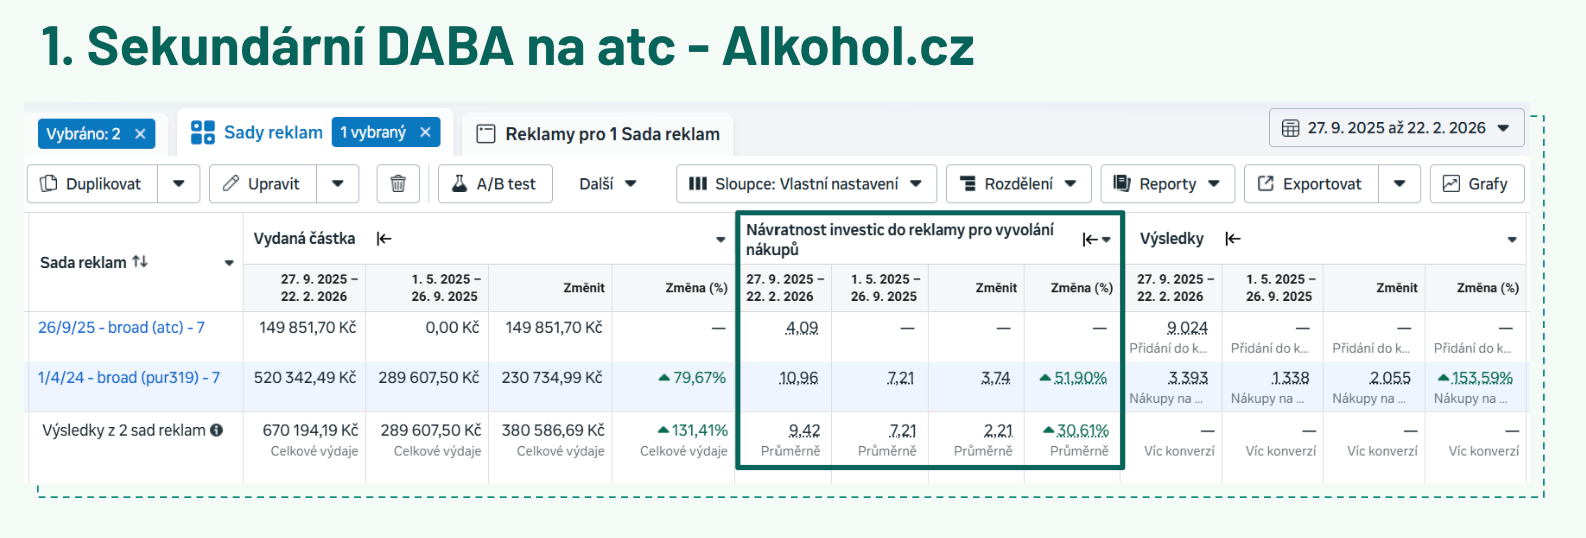The height and width of the screenshot is (538, 1586).
Task: Click the Exportovat export button
Action: pos(1310,184)
